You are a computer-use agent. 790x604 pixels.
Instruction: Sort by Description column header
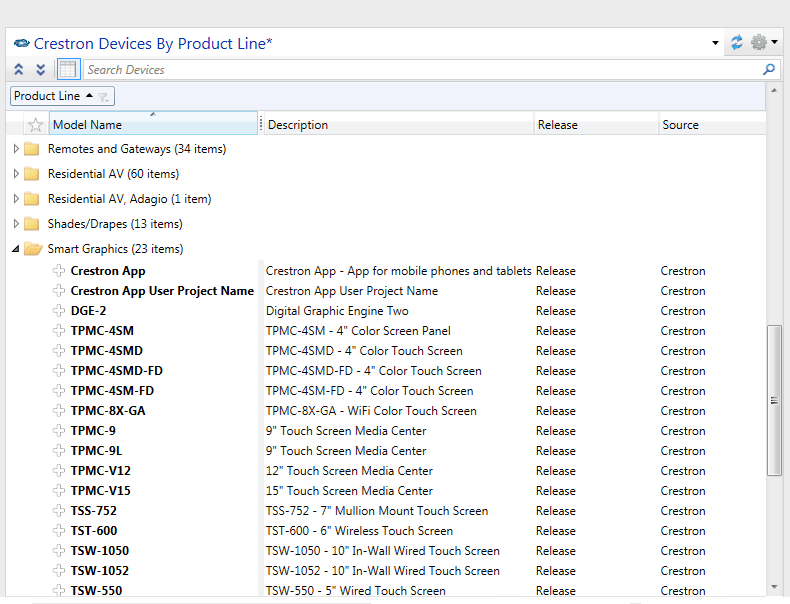[x=398, y=124]
